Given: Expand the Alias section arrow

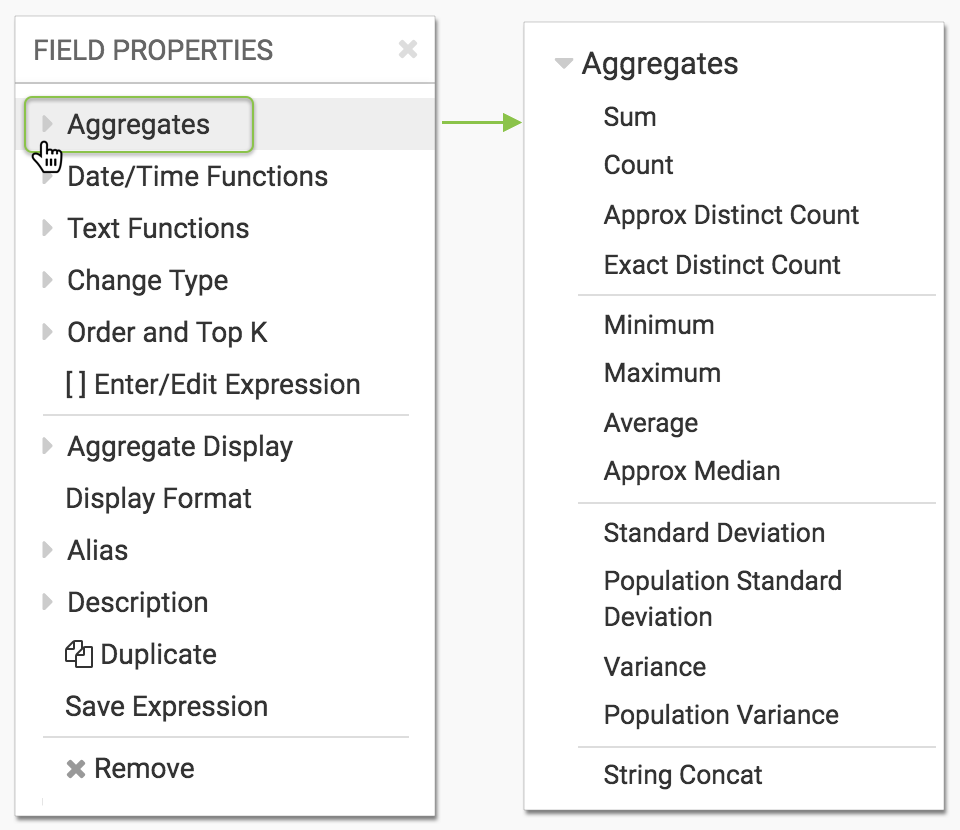Looking at the screenshot, I should [x=47, y=550].
